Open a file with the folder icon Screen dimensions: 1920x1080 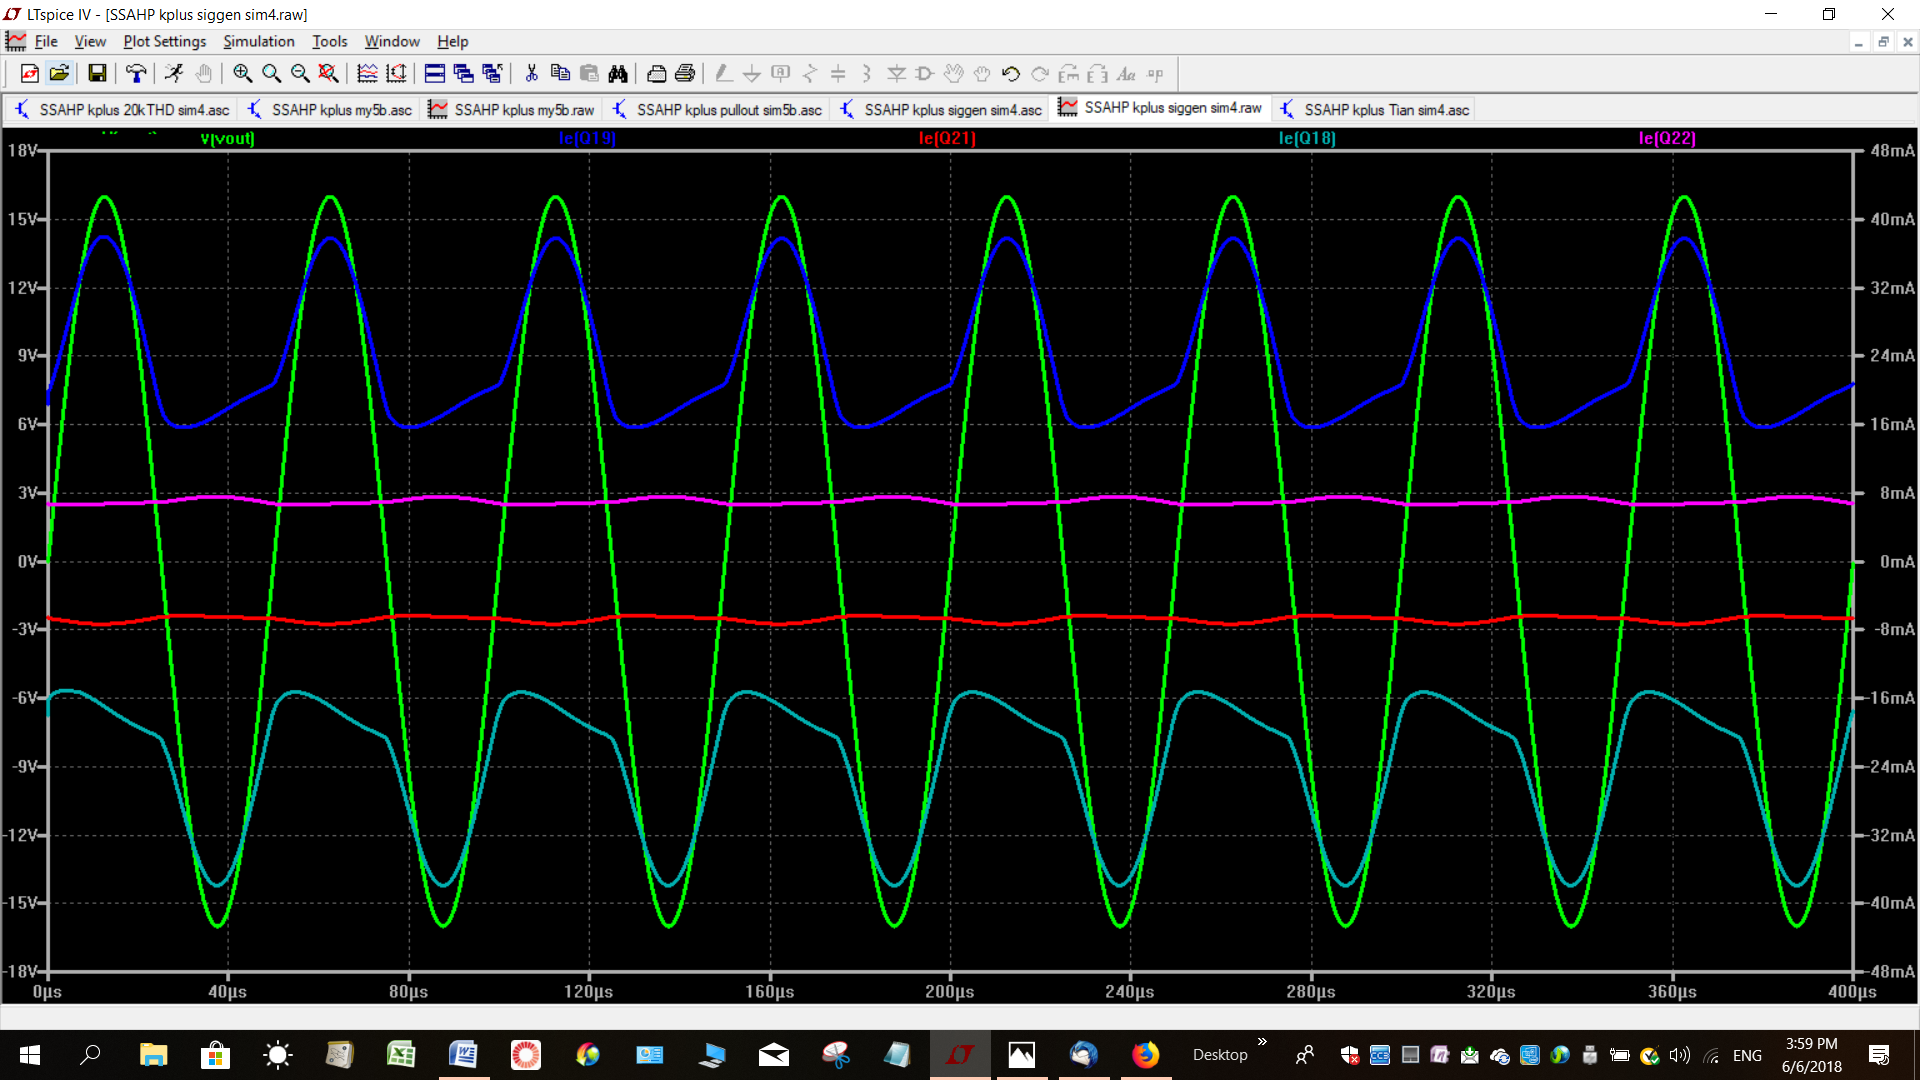59,73
